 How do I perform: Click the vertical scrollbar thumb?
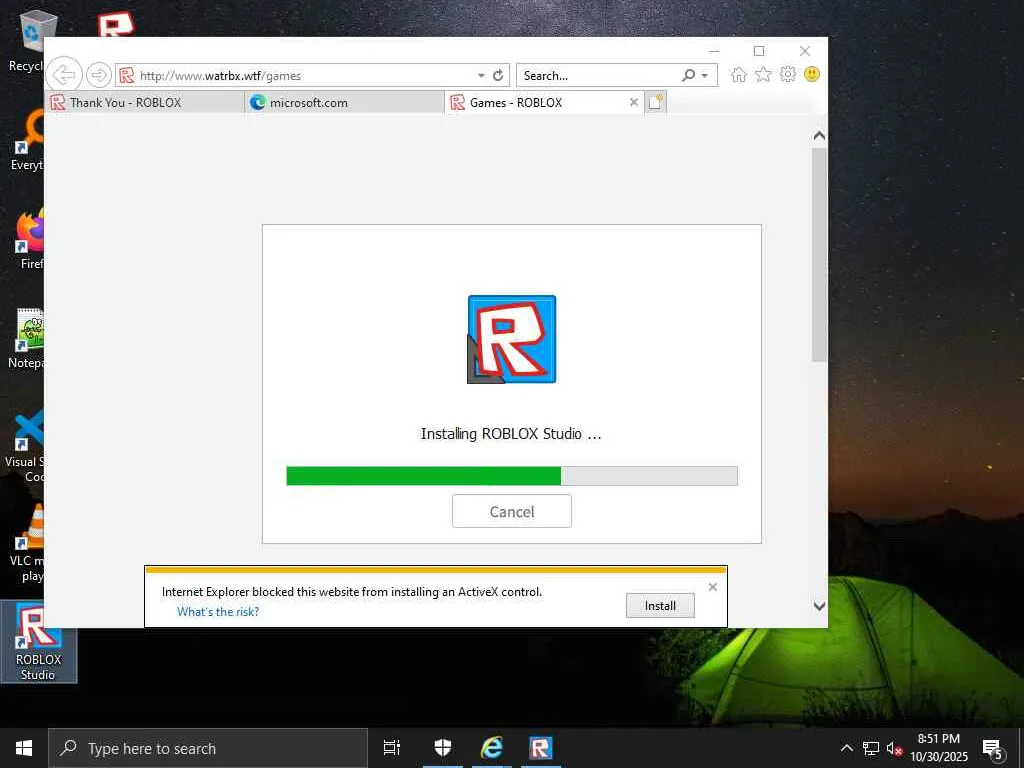(x=819, y=255)
